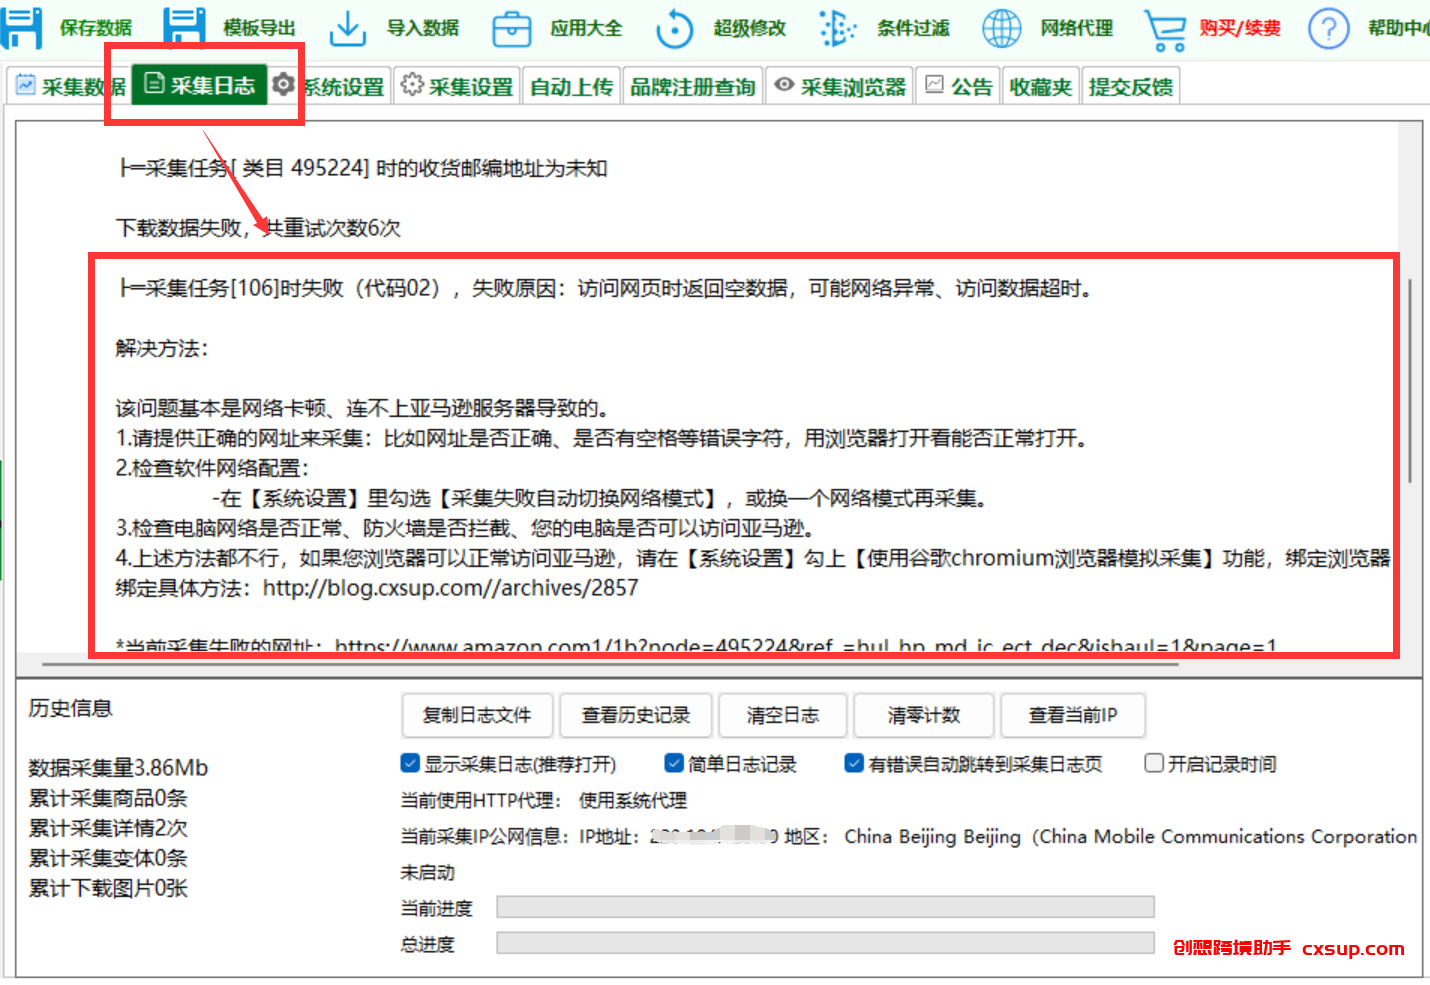The width and height of the screenshot is (1430, 985).
Task: Click the '累计采集变体0条' statistic
Action: tap(108, 858)
